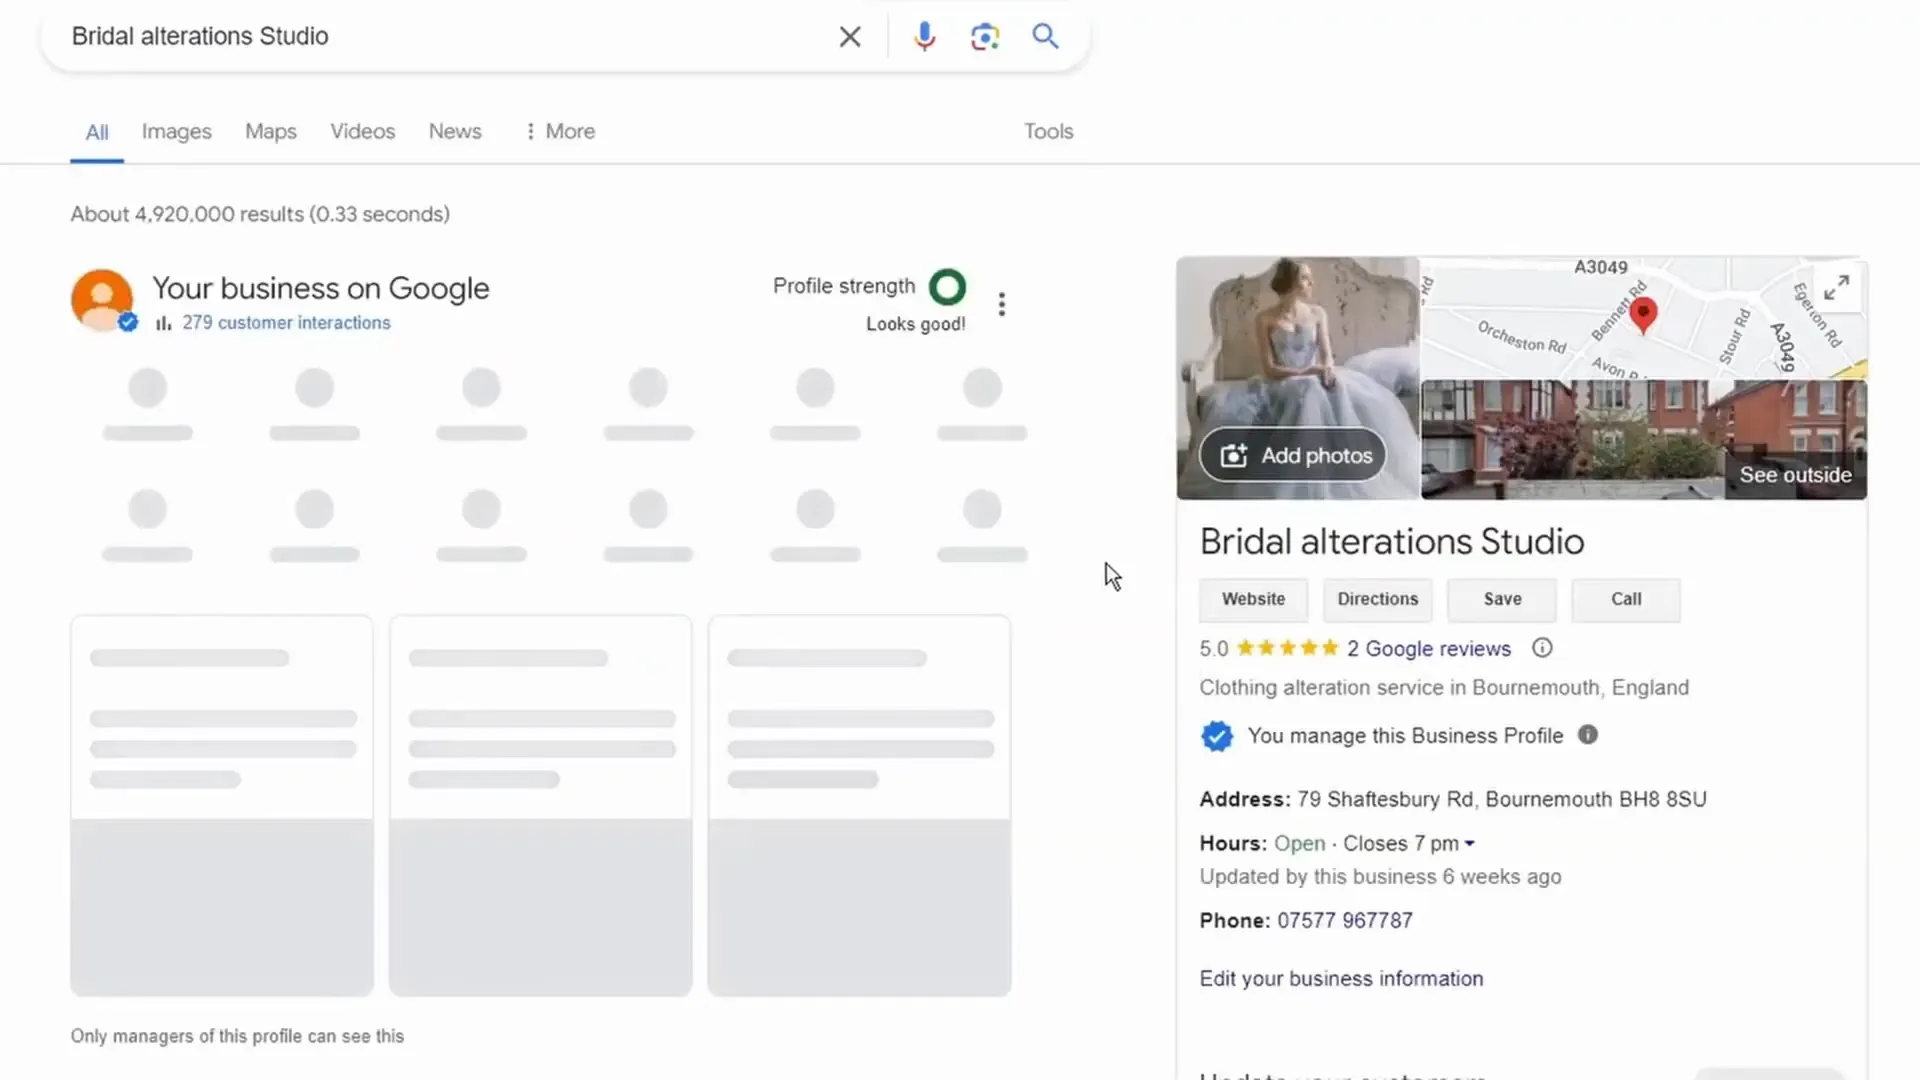Open the info icon next to Google reviews
Image resolution: width=1920 pixels, height=1080 pixels.
click(x=1542, y=648)
